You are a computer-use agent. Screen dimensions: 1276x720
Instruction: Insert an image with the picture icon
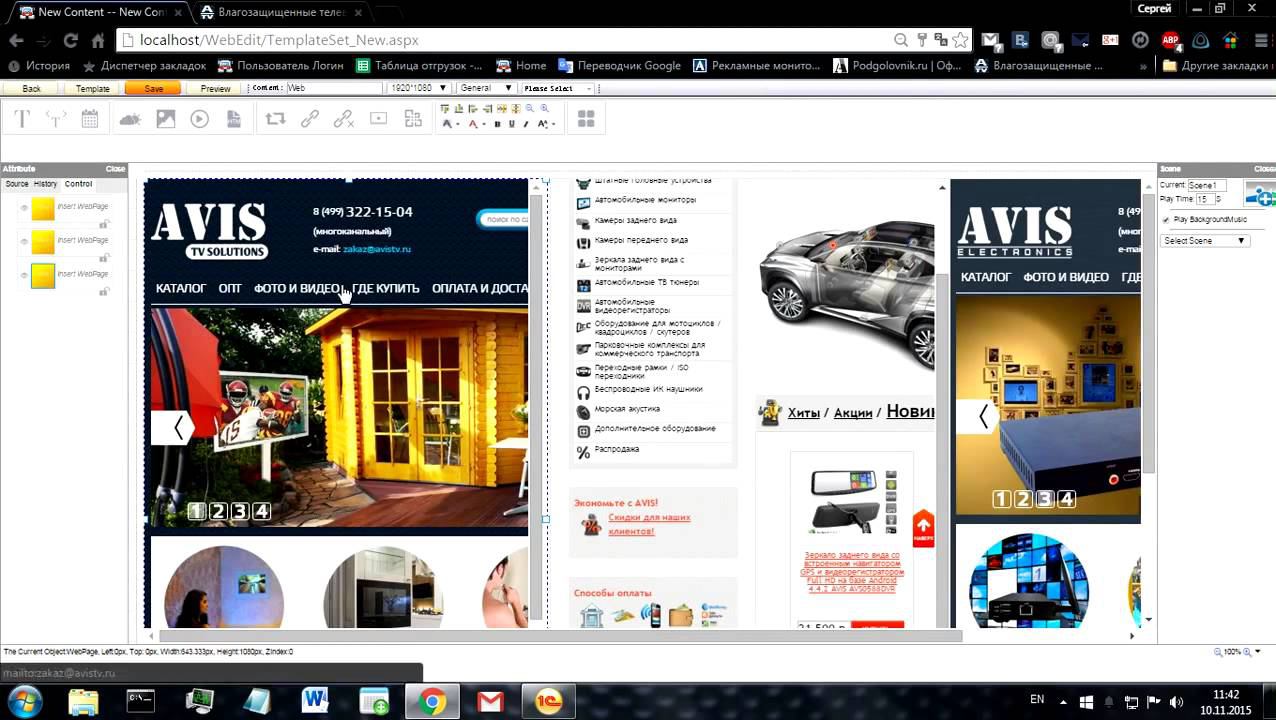tap(165, 119)
